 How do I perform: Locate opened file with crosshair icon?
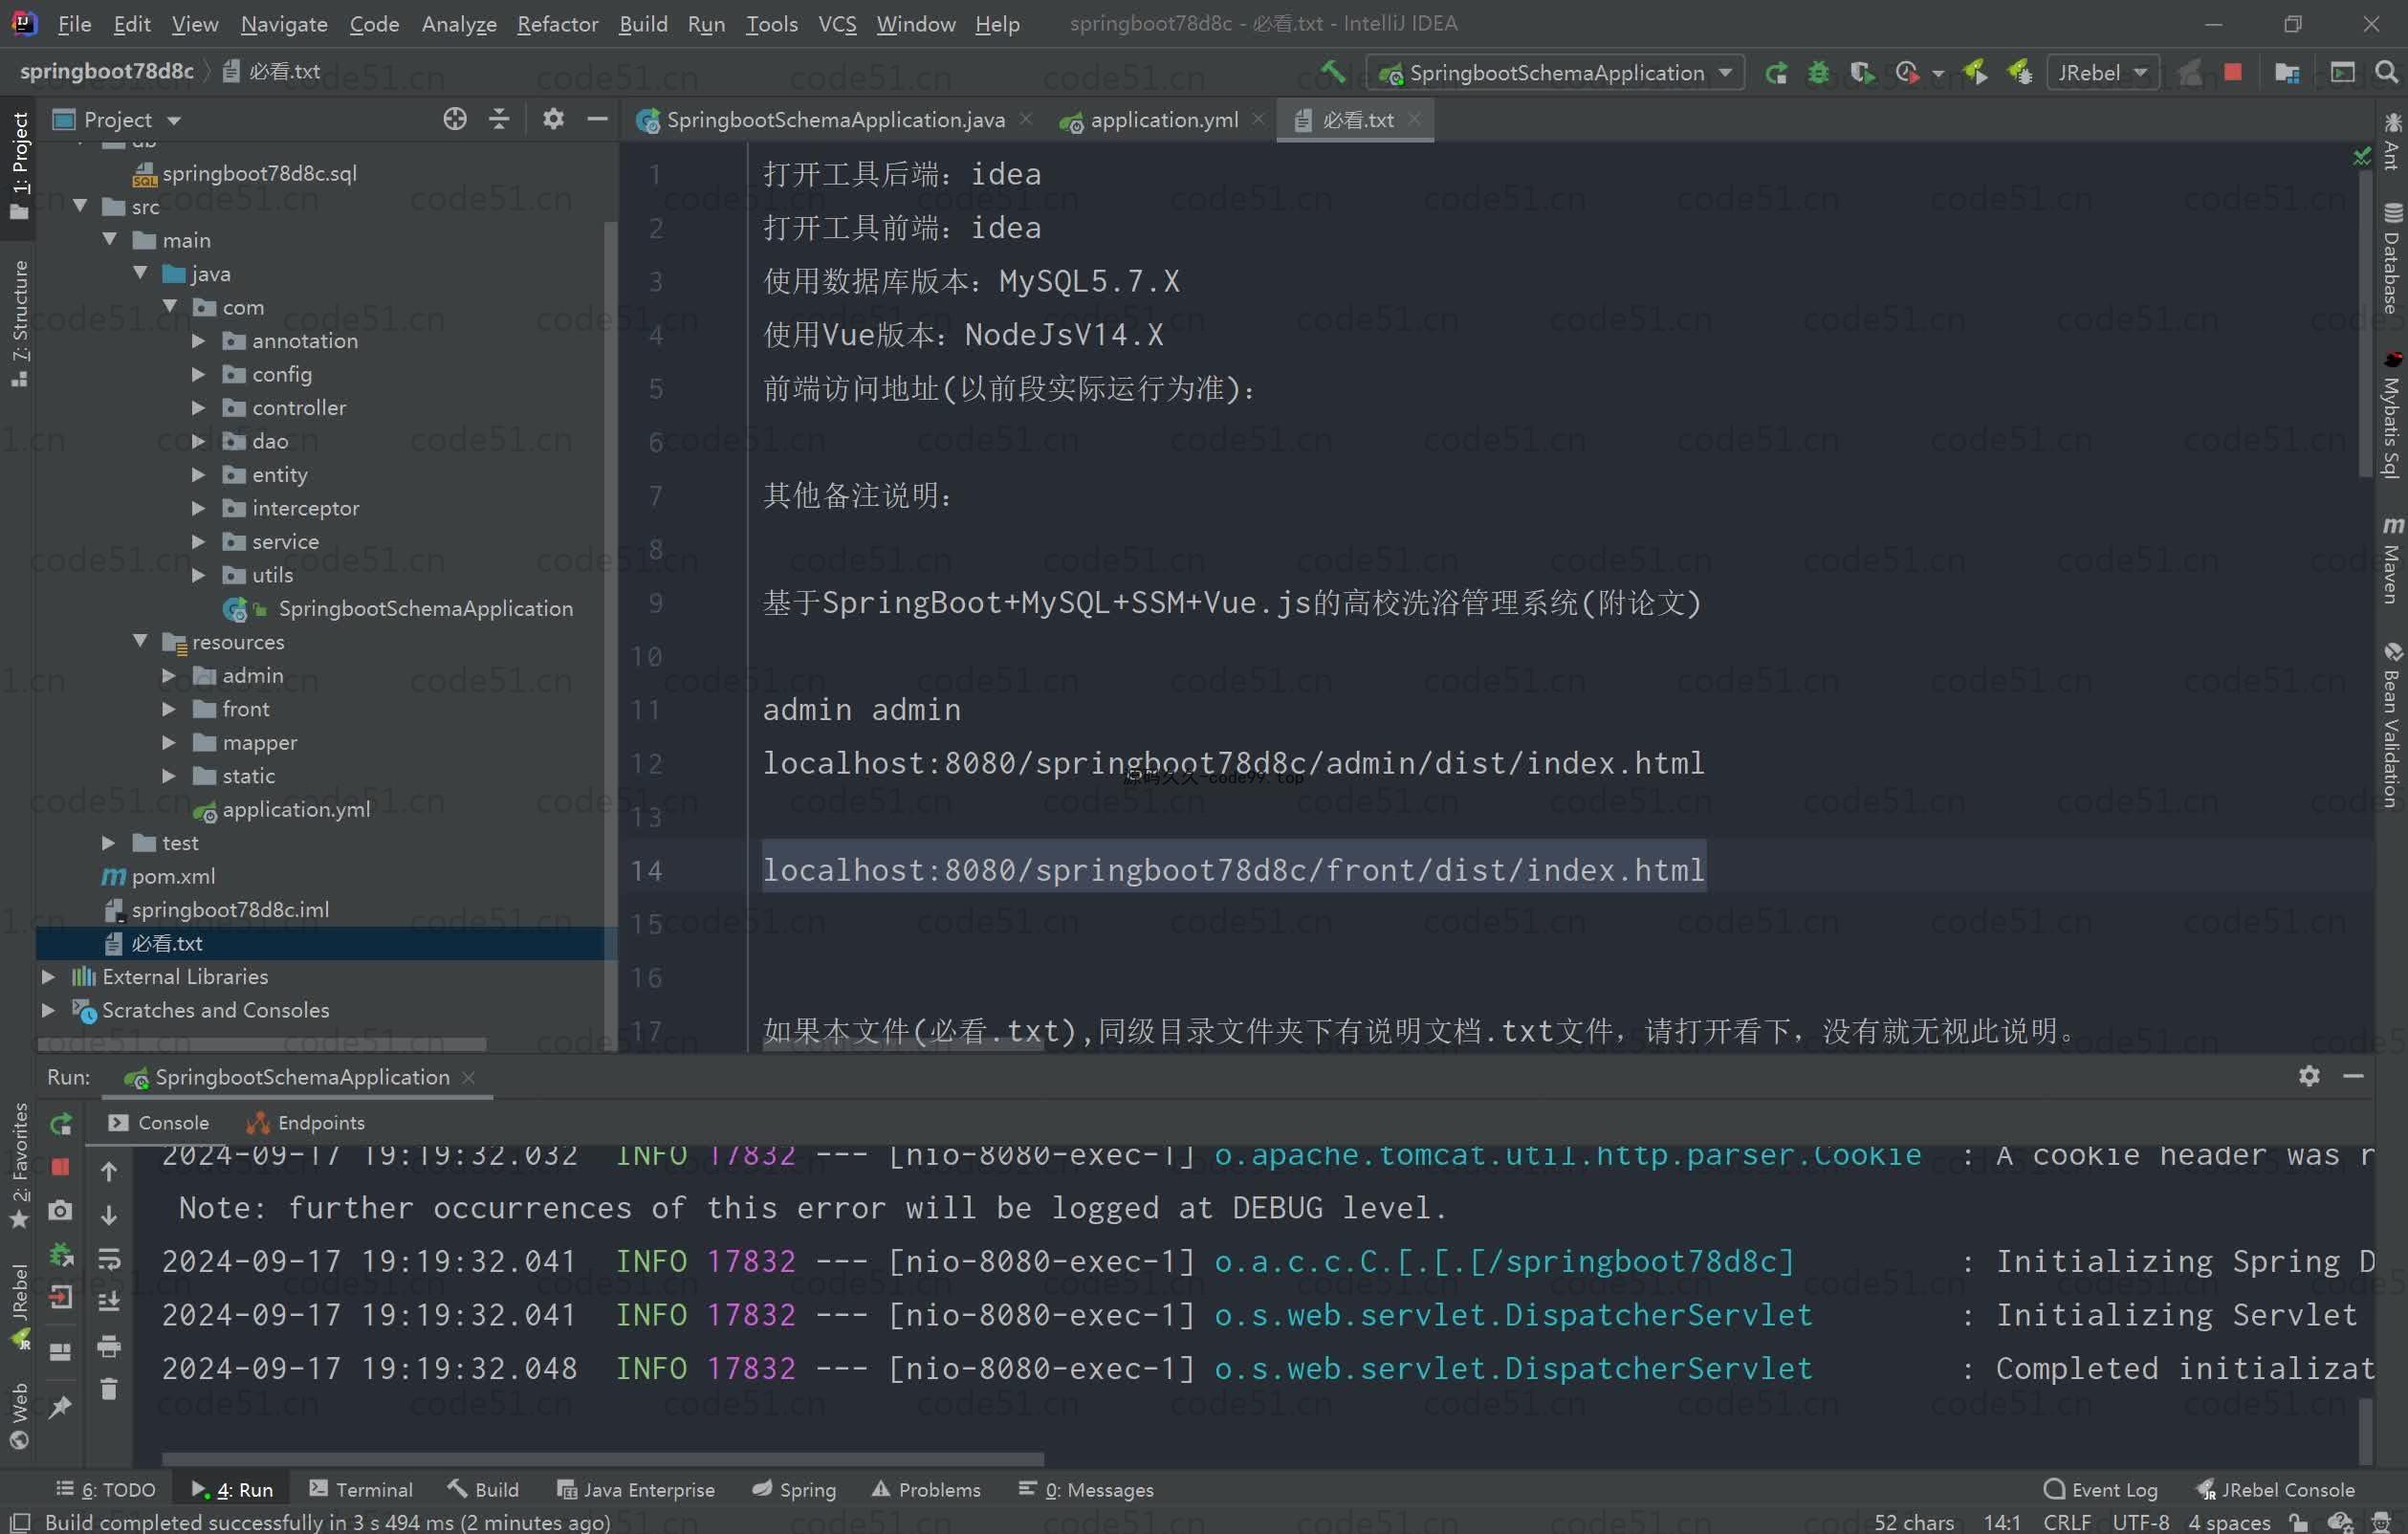pyautogui.click(x=455, y=119)
